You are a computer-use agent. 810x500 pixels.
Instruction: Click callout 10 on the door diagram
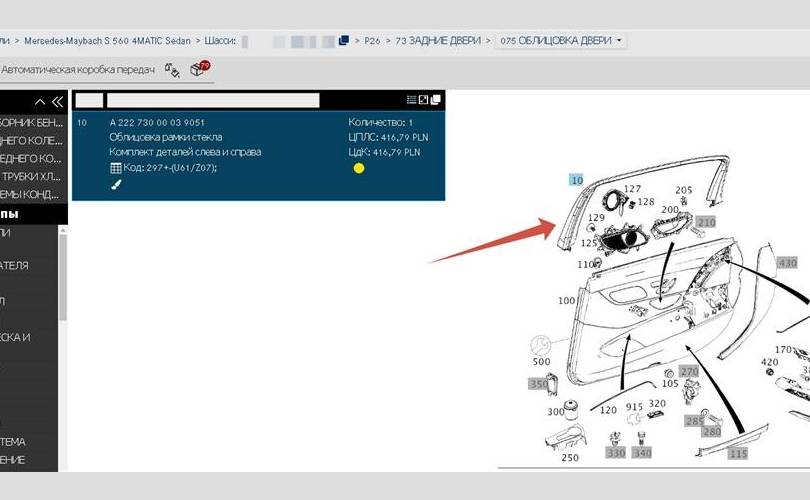[x=576, y=179]
